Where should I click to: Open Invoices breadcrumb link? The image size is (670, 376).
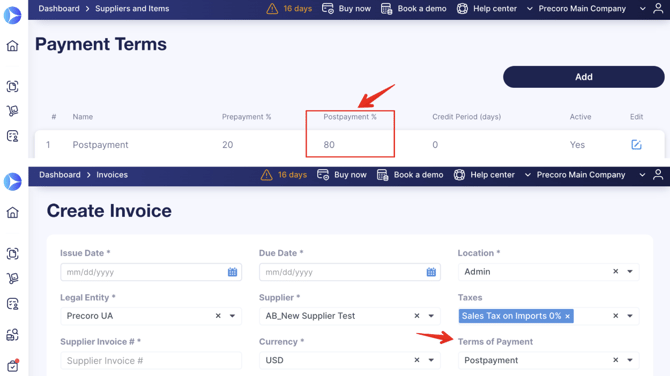[112, 175]
